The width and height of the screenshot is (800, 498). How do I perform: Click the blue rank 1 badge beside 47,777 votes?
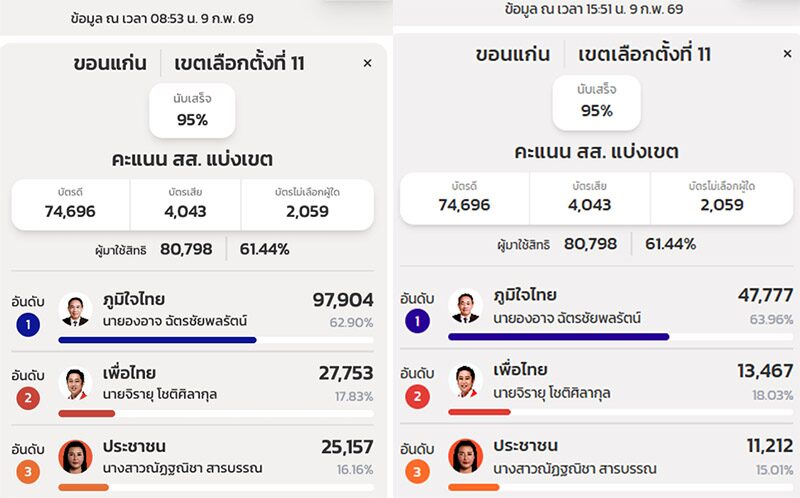(417, 320)
